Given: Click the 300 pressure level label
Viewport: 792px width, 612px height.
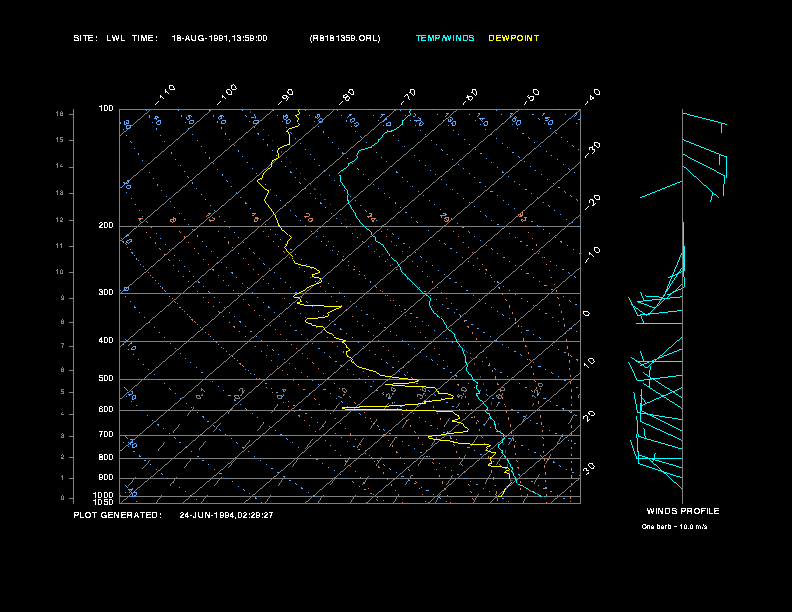Looking at the screenshot, I should pos(106,292).
